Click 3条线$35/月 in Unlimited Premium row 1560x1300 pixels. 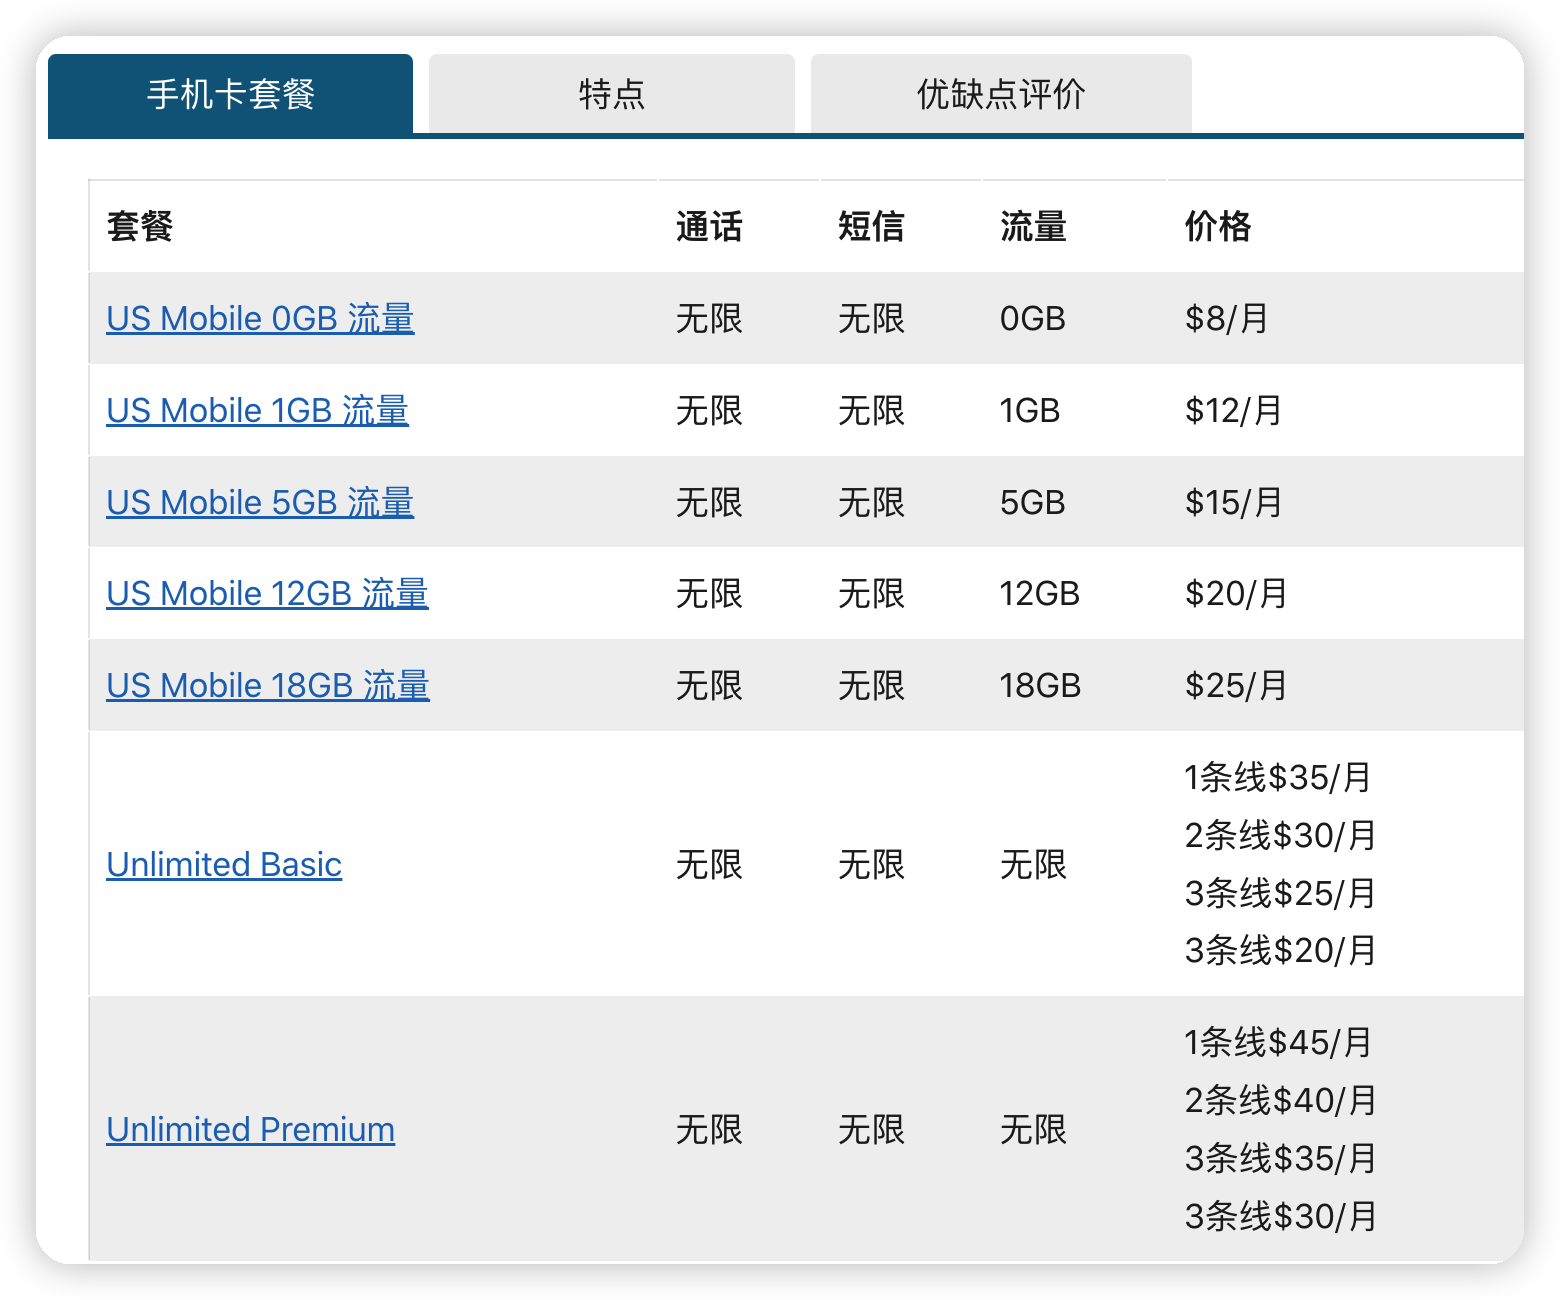(x=1280, y=1159)
